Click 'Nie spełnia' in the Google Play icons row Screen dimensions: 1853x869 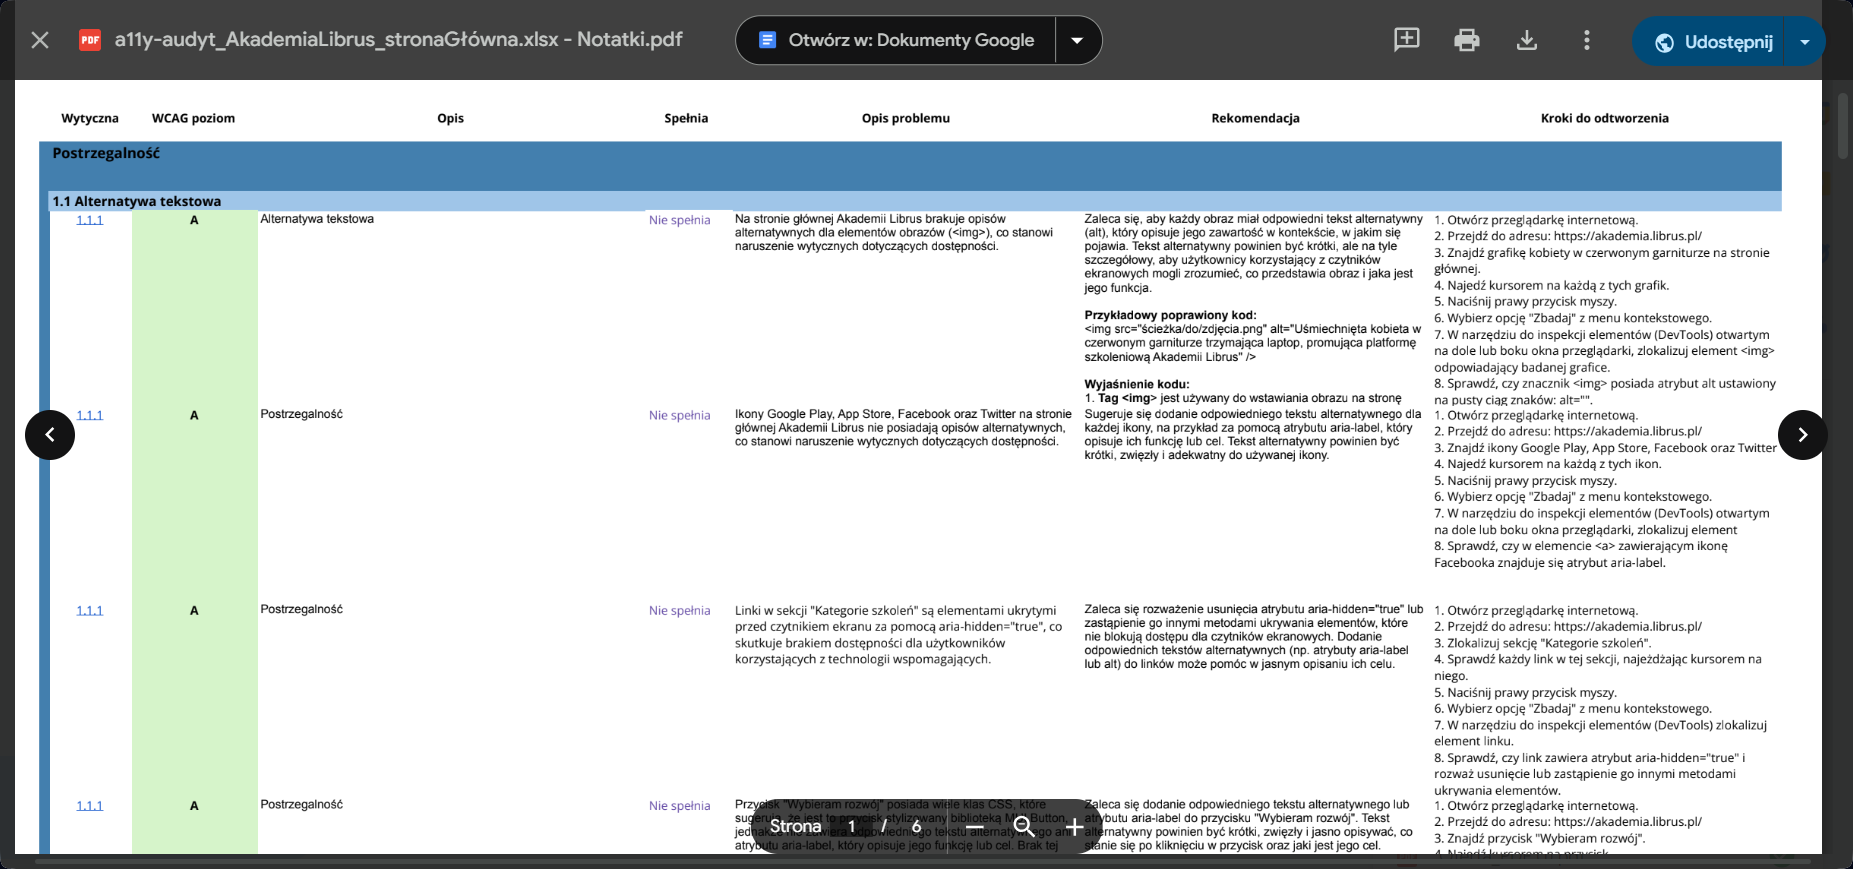[x=679, y=415]
